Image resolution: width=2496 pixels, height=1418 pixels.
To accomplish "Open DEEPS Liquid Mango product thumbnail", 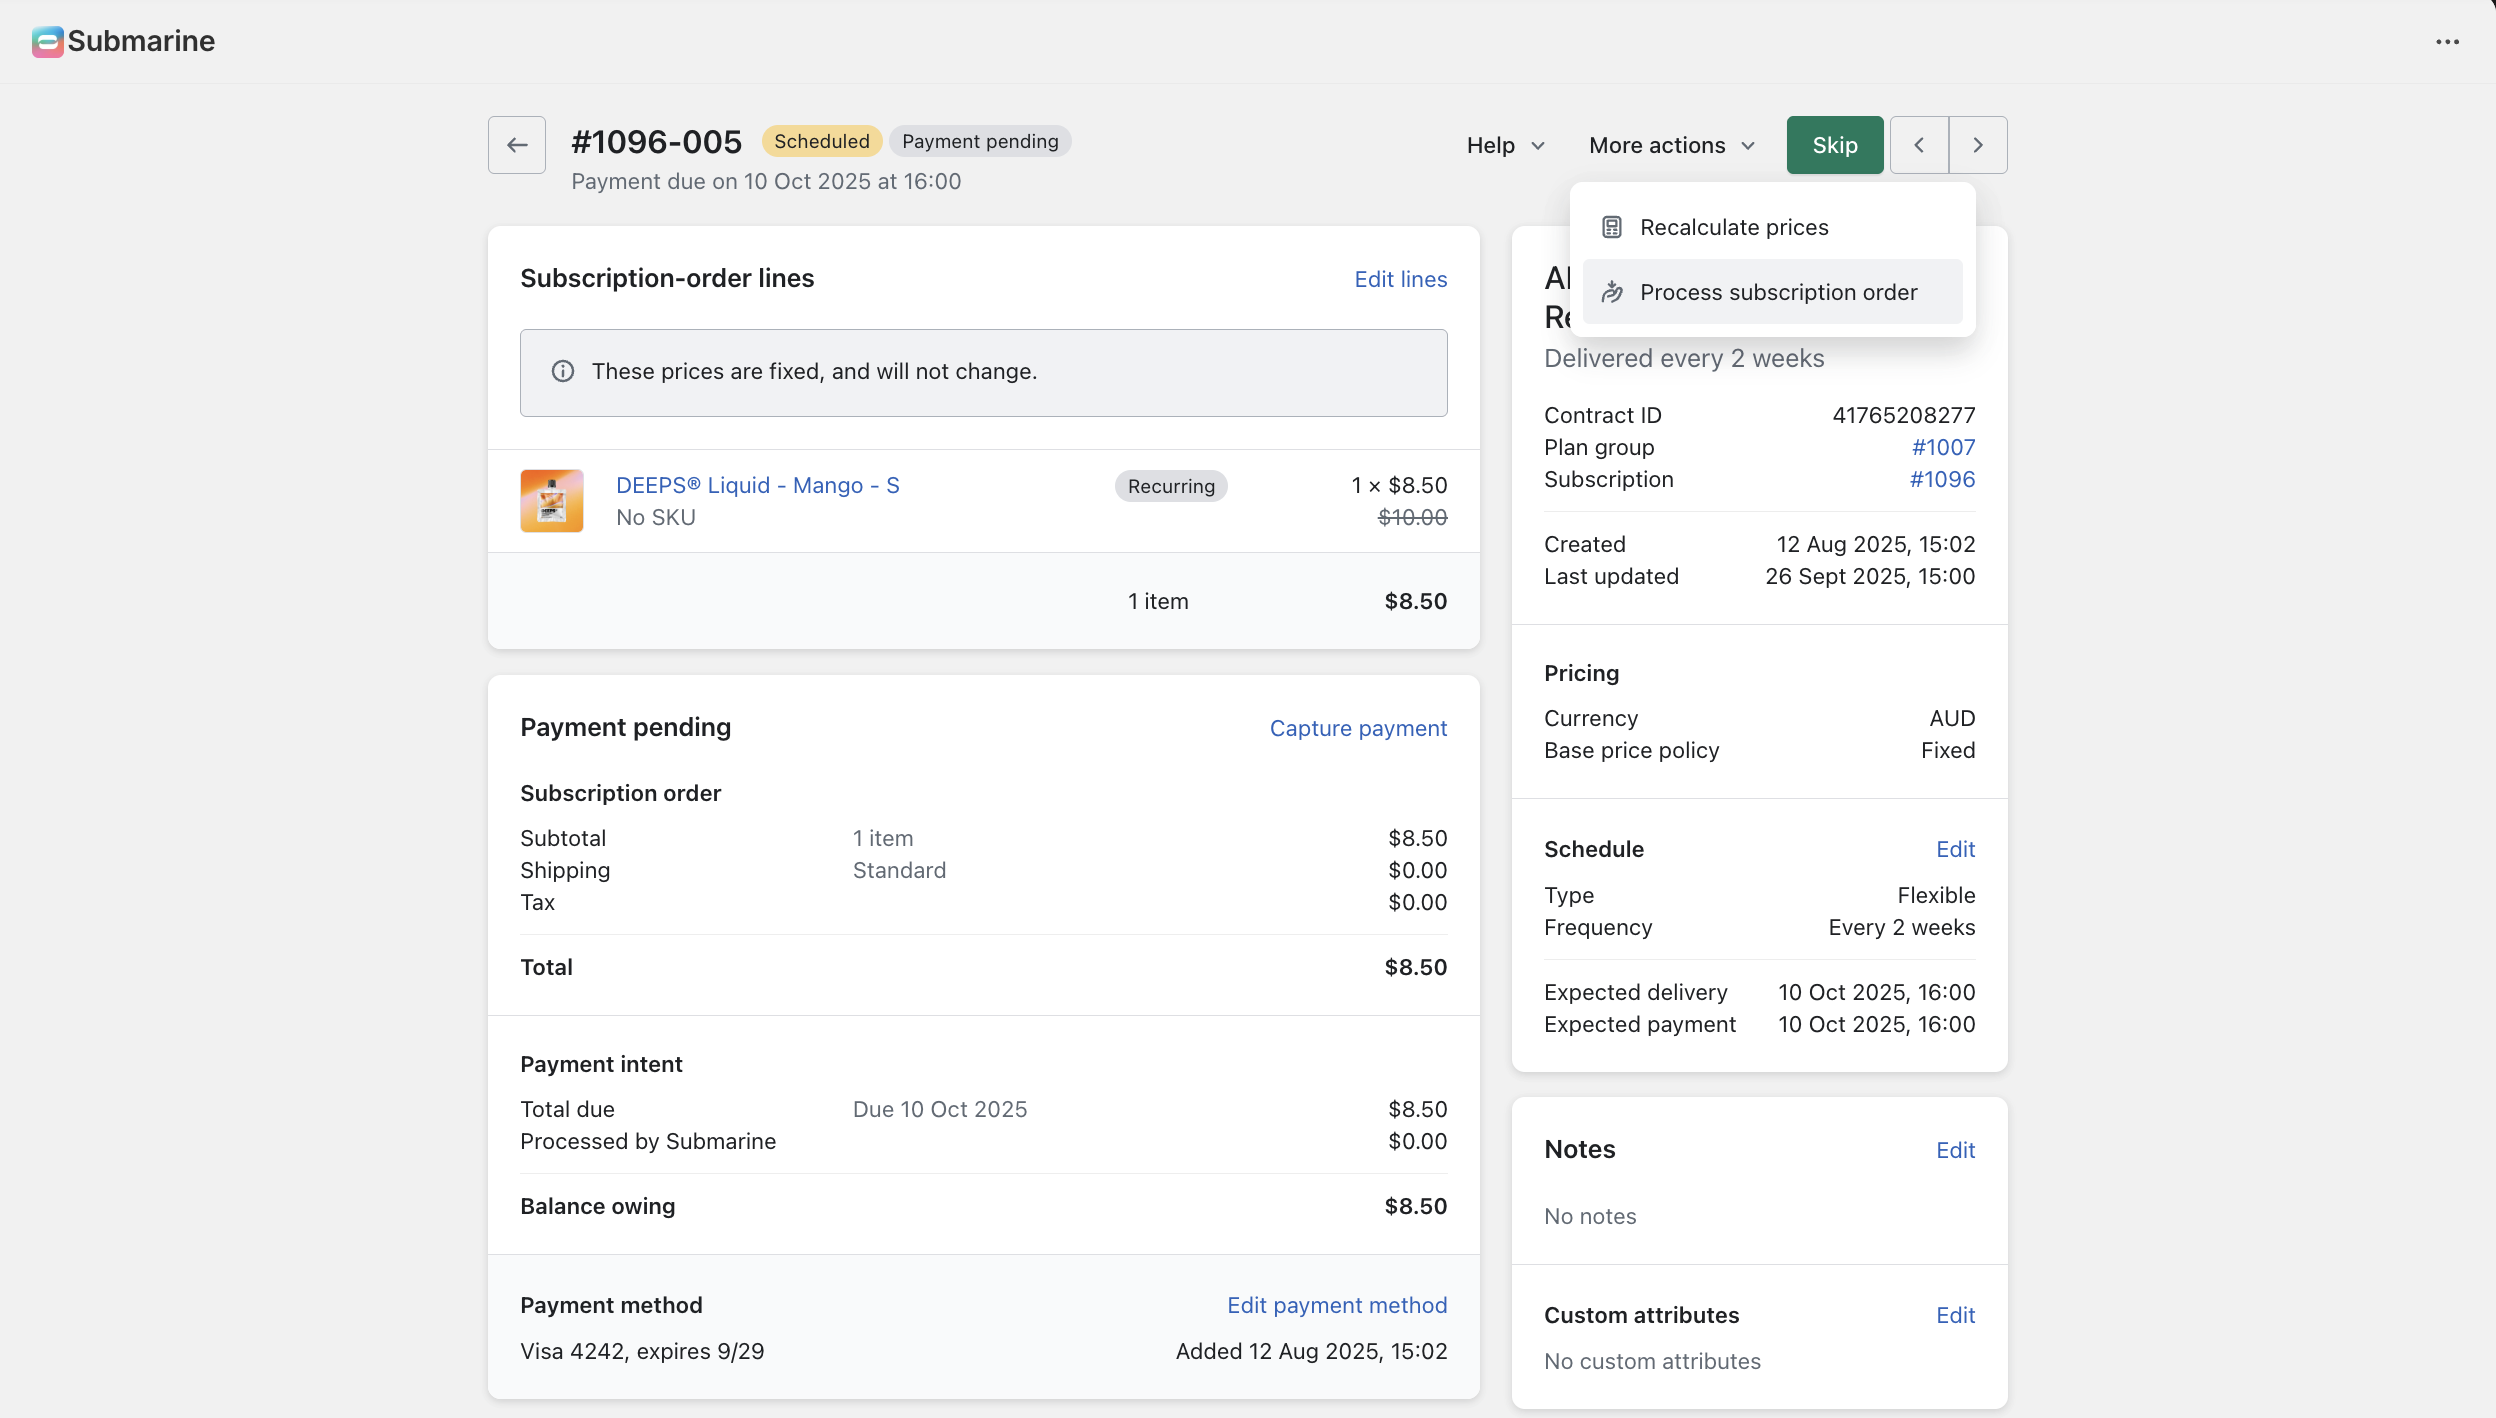I will (x=551, y=501).
